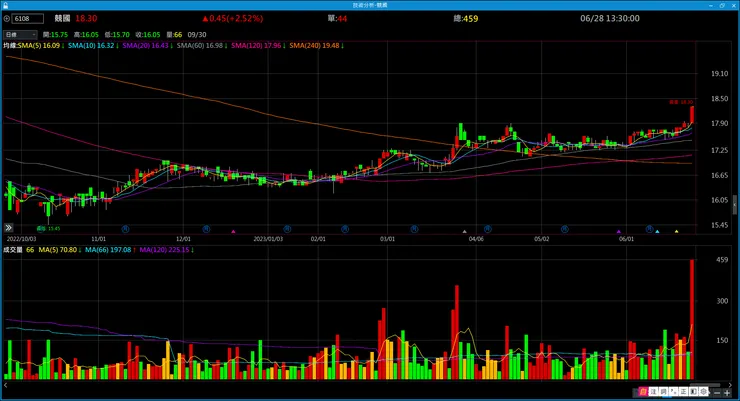This screenshot has height=401, width=740.
Task: Click the circular monthly marker after 02/01
Action: pos(345,229)
